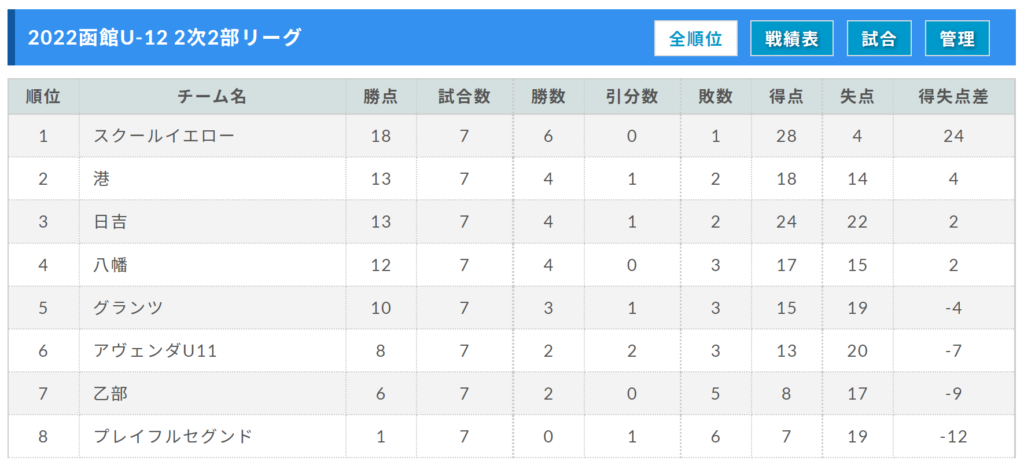1024x472 pixels.
Task: Click the 勝点 column header
Action: (x=381, y=97)
